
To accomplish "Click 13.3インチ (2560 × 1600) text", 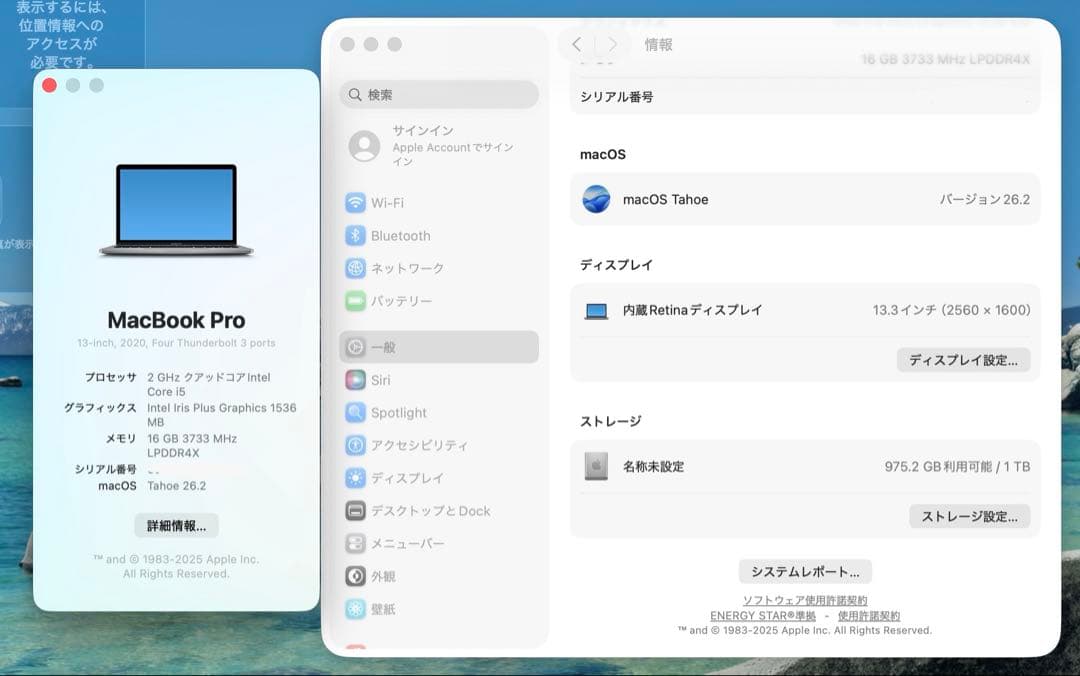I will coord(951,310).
